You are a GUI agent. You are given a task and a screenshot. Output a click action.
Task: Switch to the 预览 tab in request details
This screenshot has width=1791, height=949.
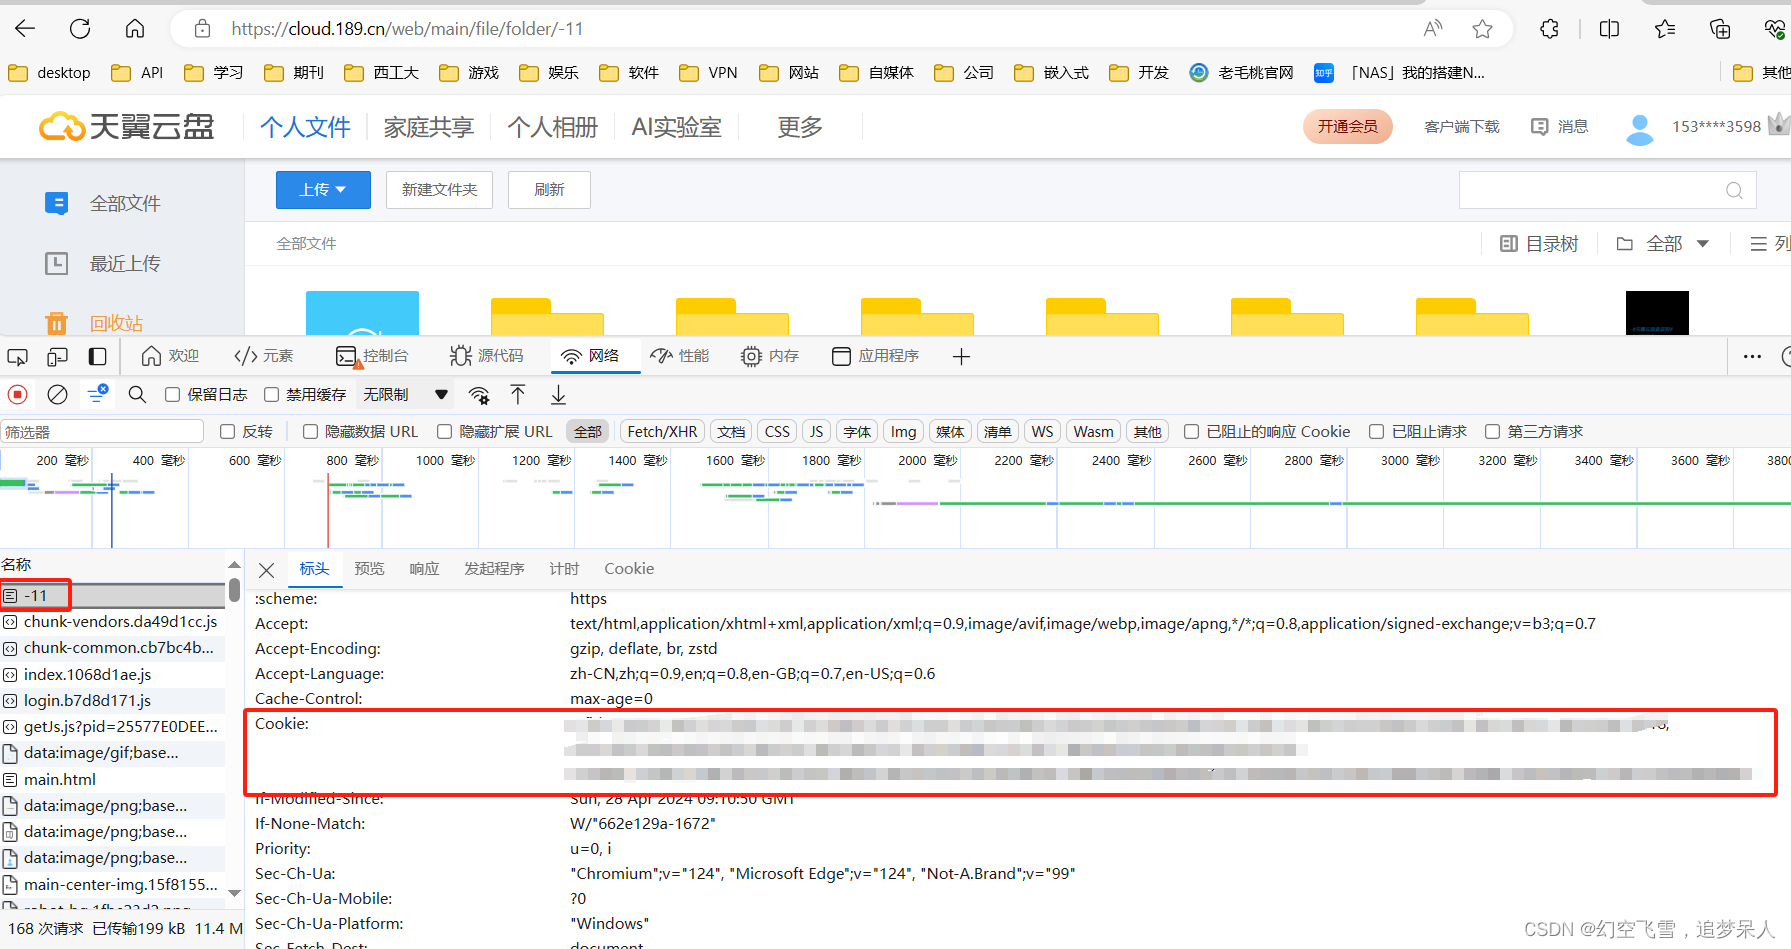pyautogui.click(x=369, y=568)
